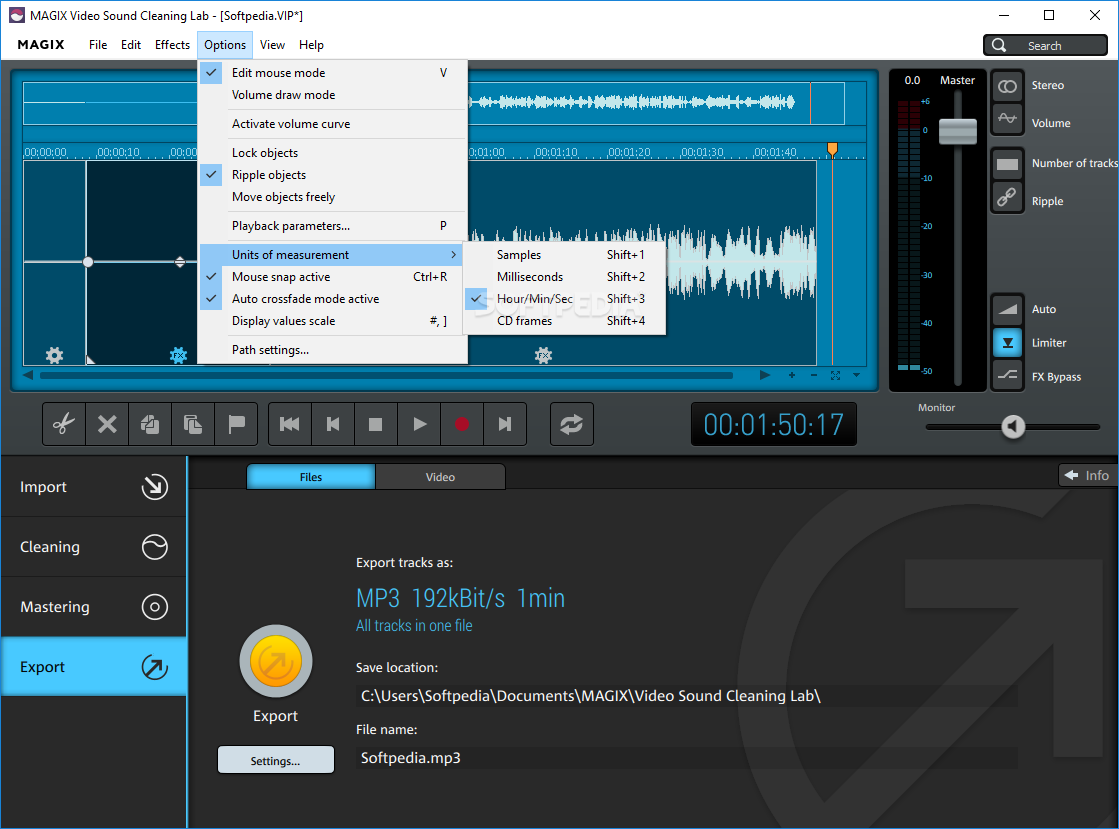This screenshot has height=829, width=1119.
Task: Skip to next marker button
Action: (x=505, y=424)
